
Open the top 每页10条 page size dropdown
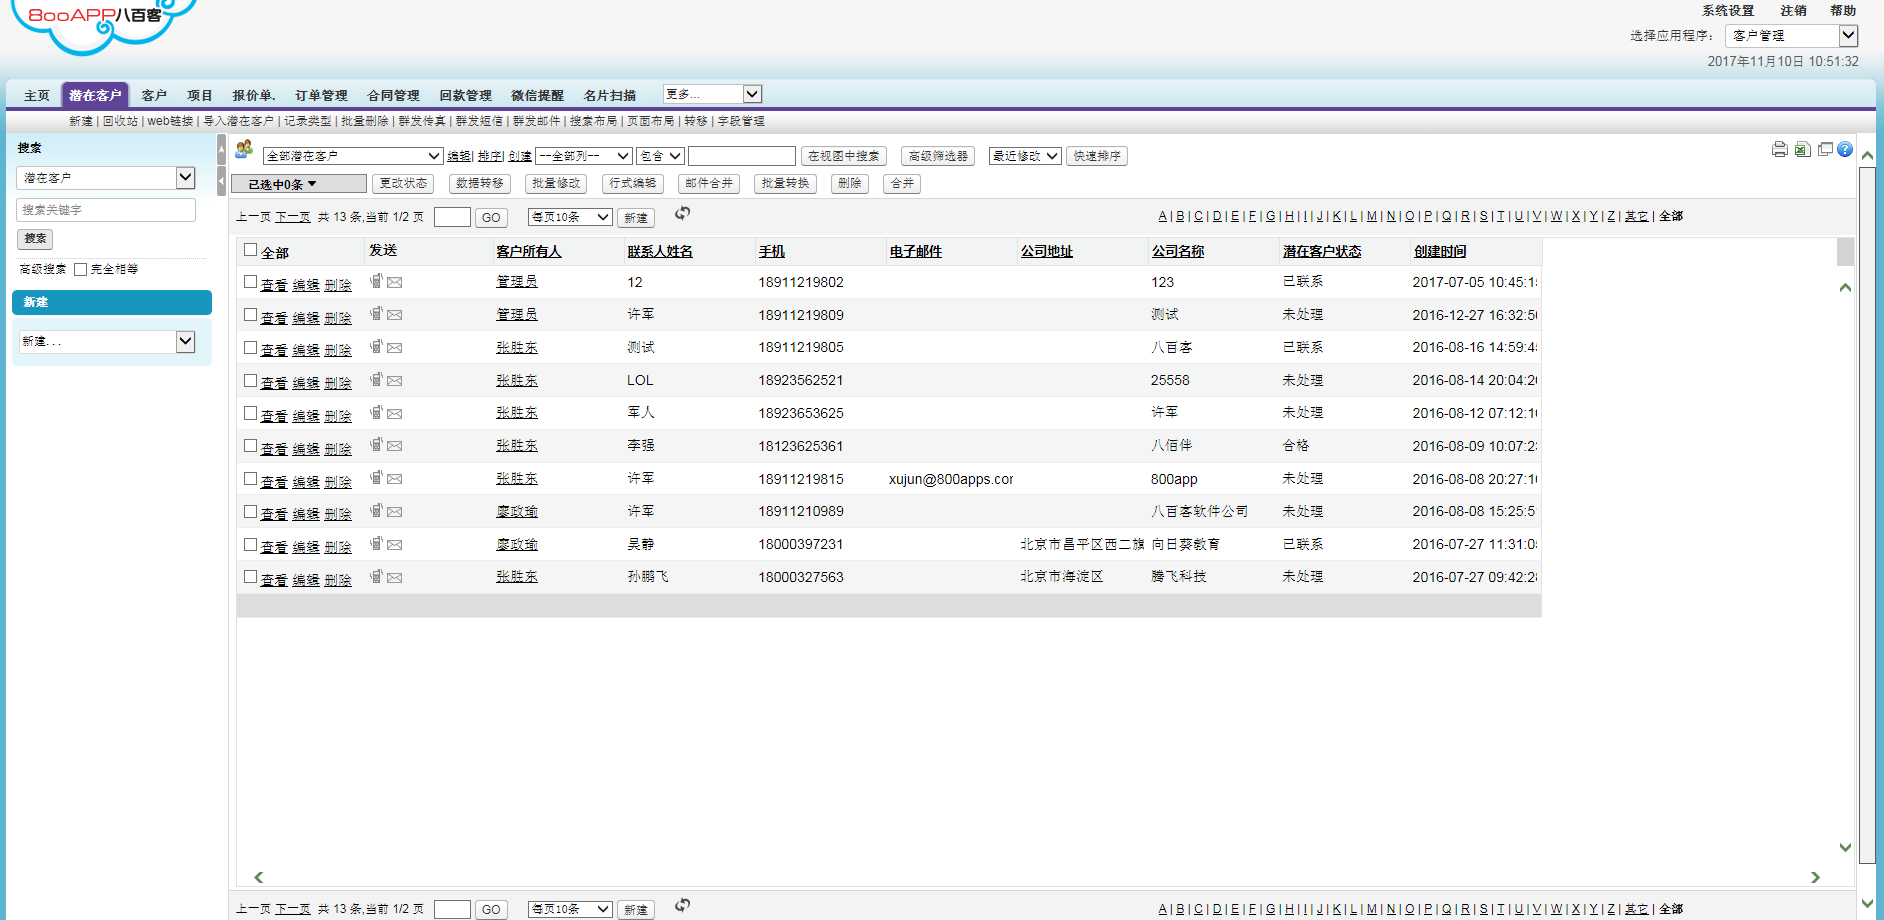[x=570, y=217]
